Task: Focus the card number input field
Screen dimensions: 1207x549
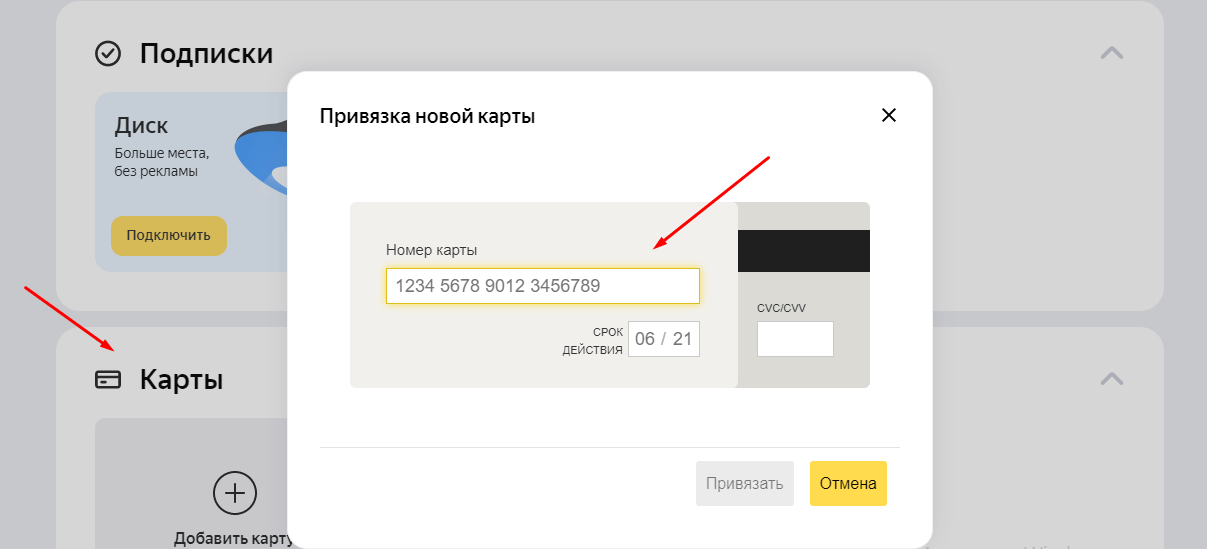Action: [x=543, y=285]
